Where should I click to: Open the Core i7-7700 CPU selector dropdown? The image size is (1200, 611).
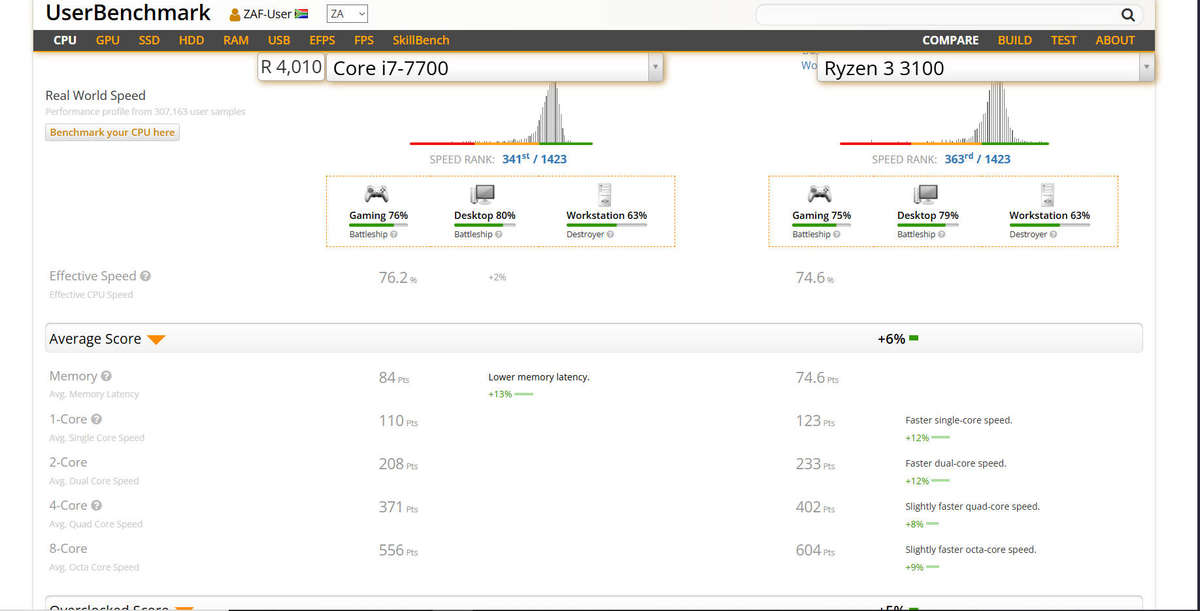[x=655, y=68]
